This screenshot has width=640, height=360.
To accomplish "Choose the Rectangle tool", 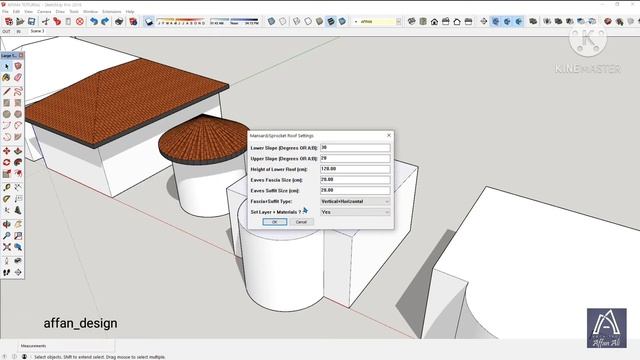I will click(7, 103).
